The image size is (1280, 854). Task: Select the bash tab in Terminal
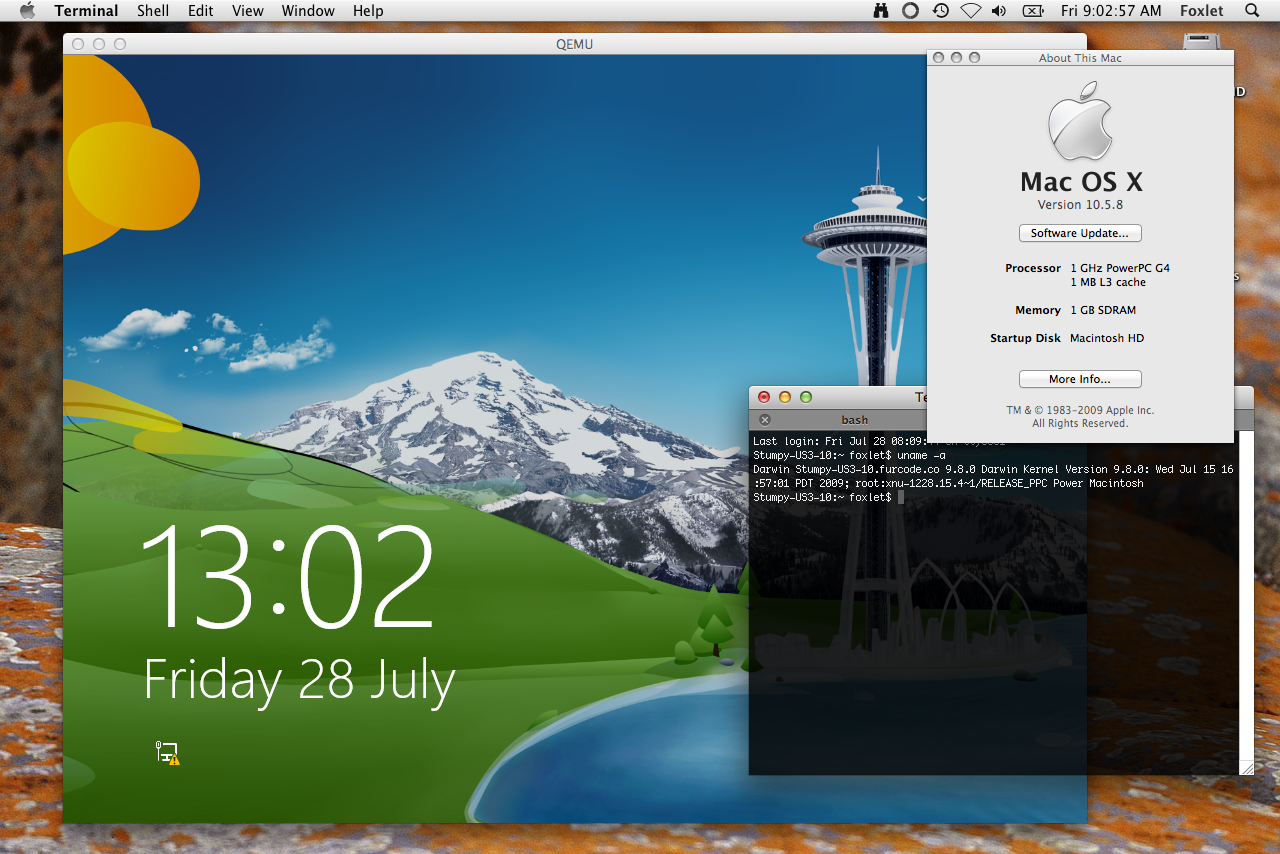click(x=854, y=420)
